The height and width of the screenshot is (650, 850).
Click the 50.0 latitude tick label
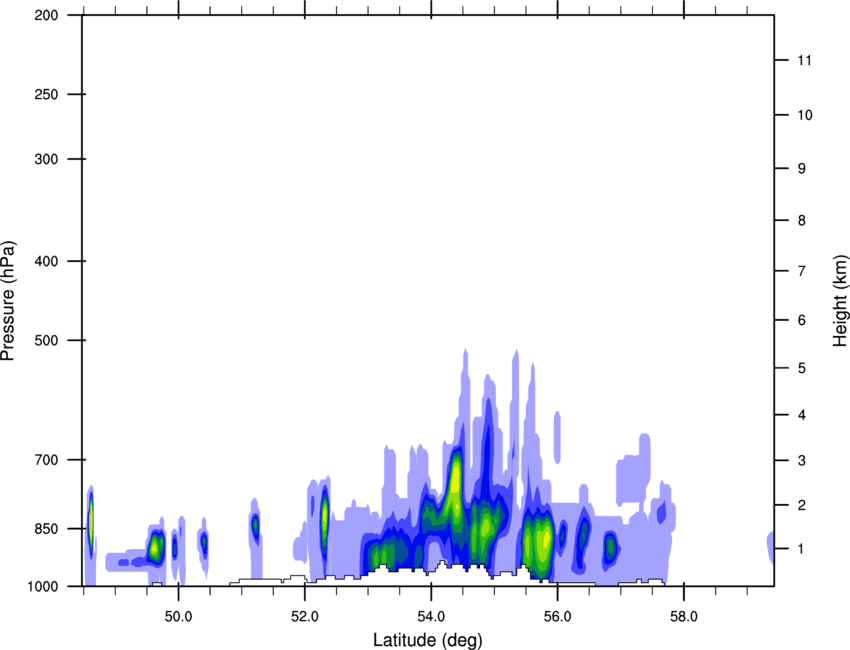[178, 617]
